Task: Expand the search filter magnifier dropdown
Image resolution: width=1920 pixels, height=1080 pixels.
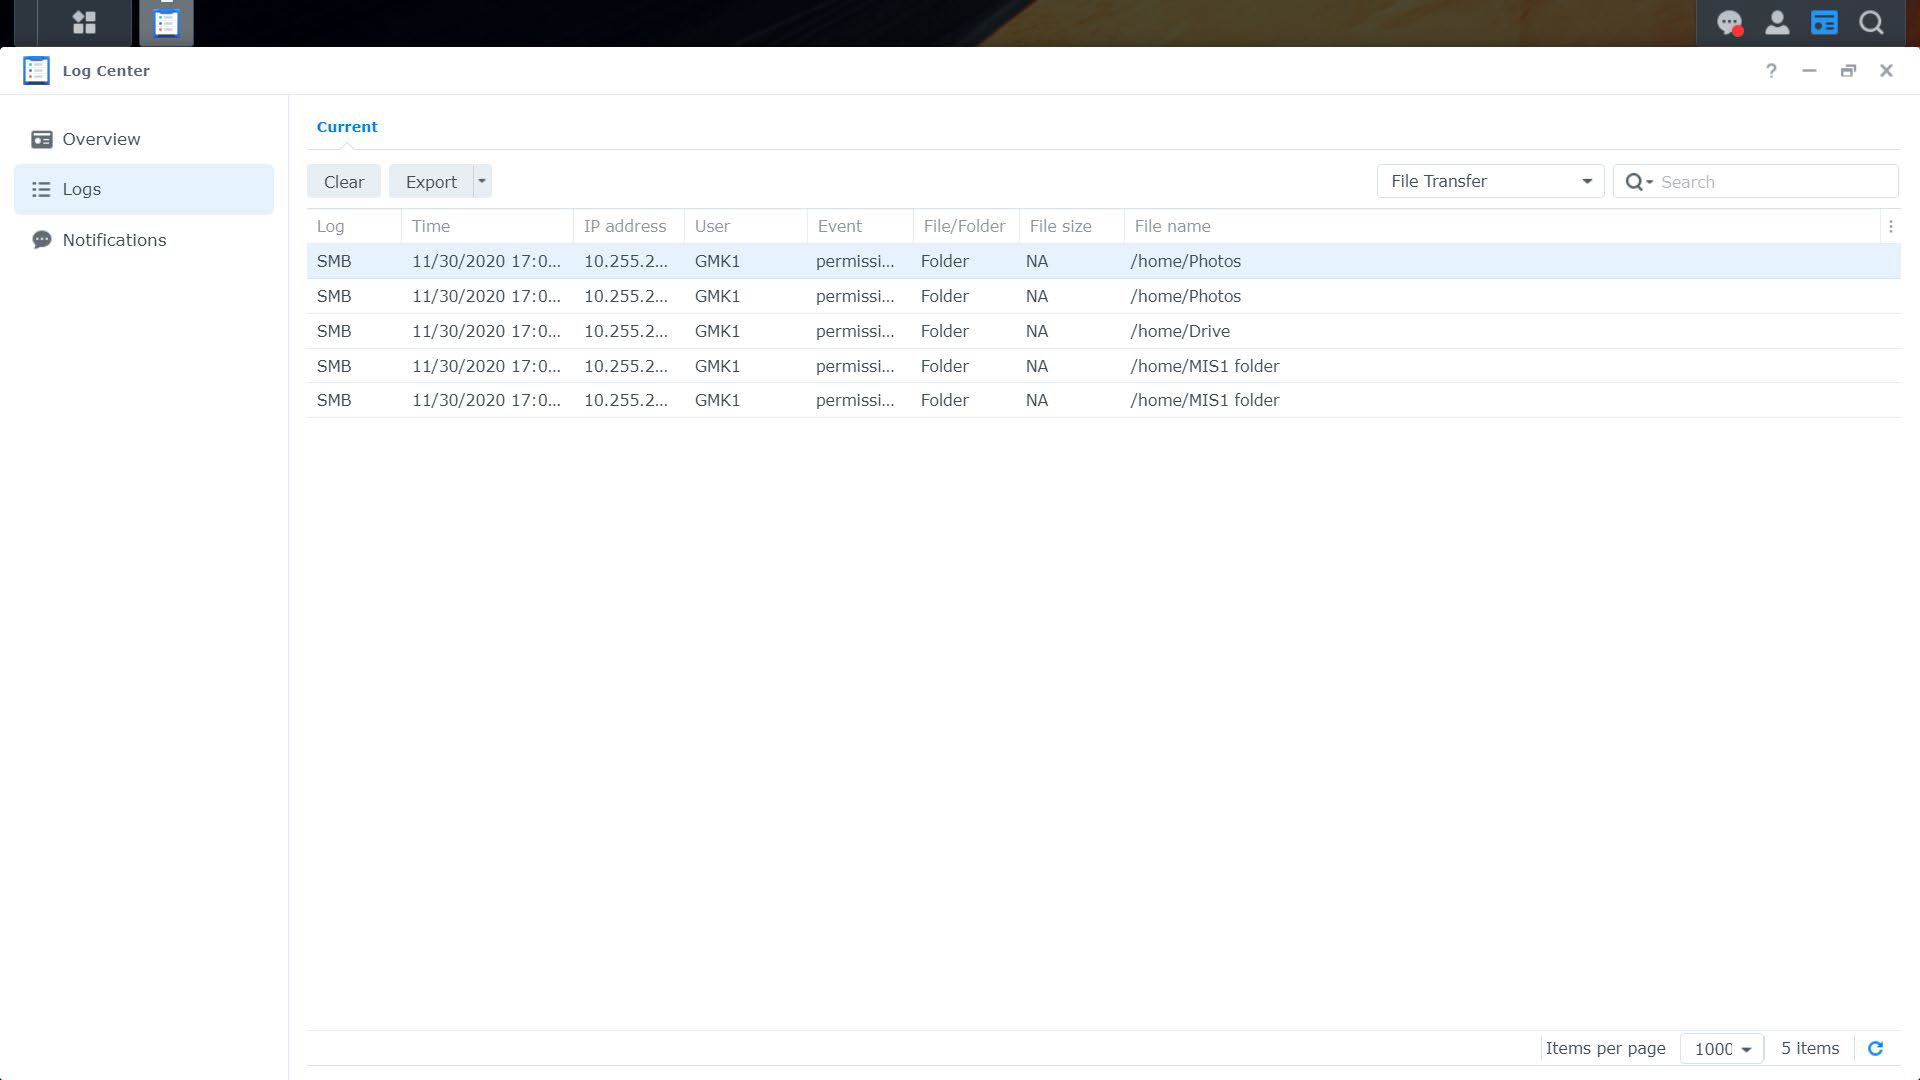Action: (1638, 182)
